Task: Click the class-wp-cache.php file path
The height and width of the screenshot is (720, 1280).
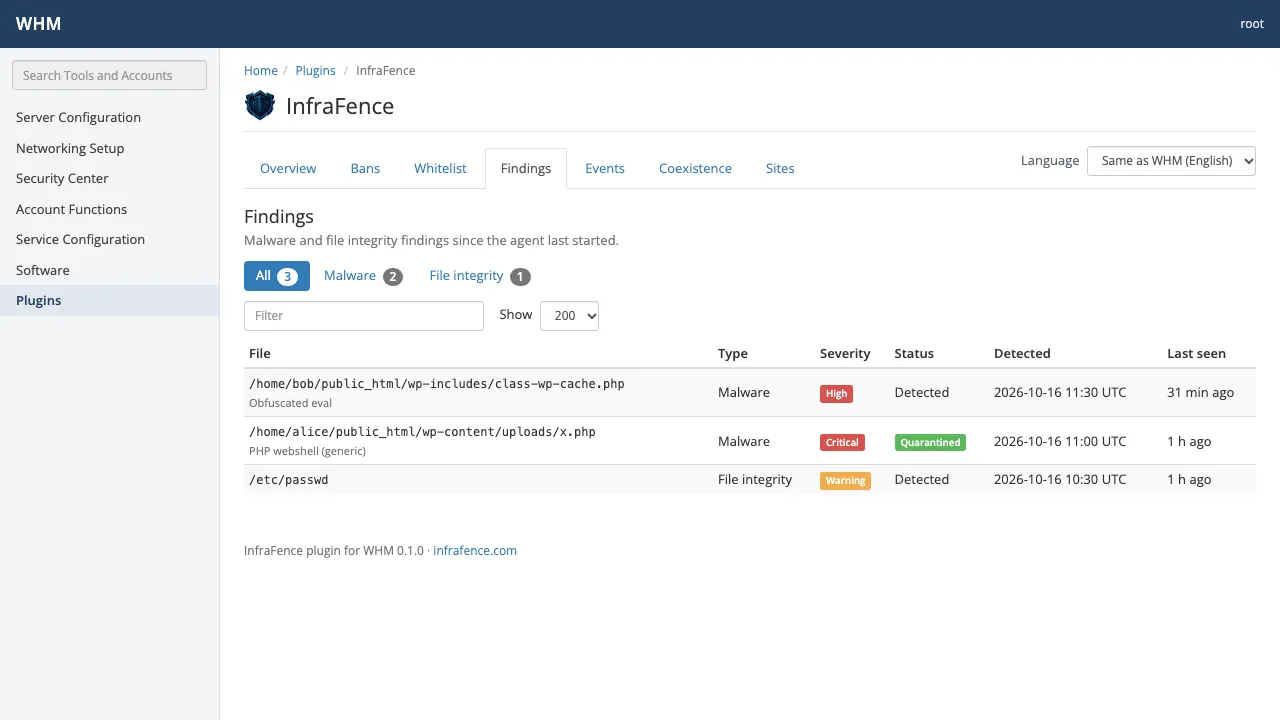Action: (x=437, y=384)
